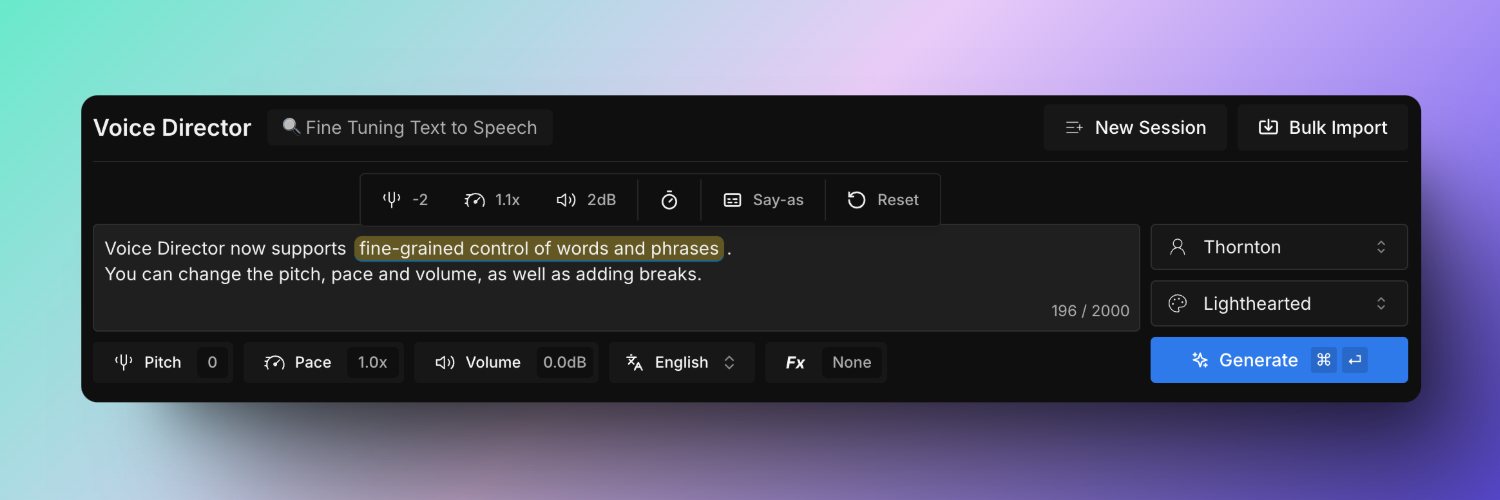Click the search magnifier icon

coord(291,127)
